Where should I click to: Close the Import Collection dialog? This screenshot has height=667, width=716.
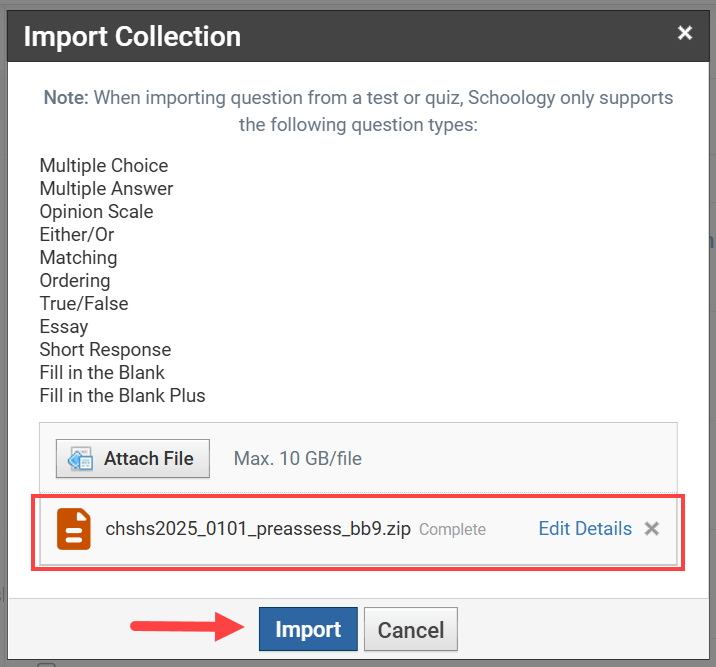pyautogui.click(x=685, y=33)
